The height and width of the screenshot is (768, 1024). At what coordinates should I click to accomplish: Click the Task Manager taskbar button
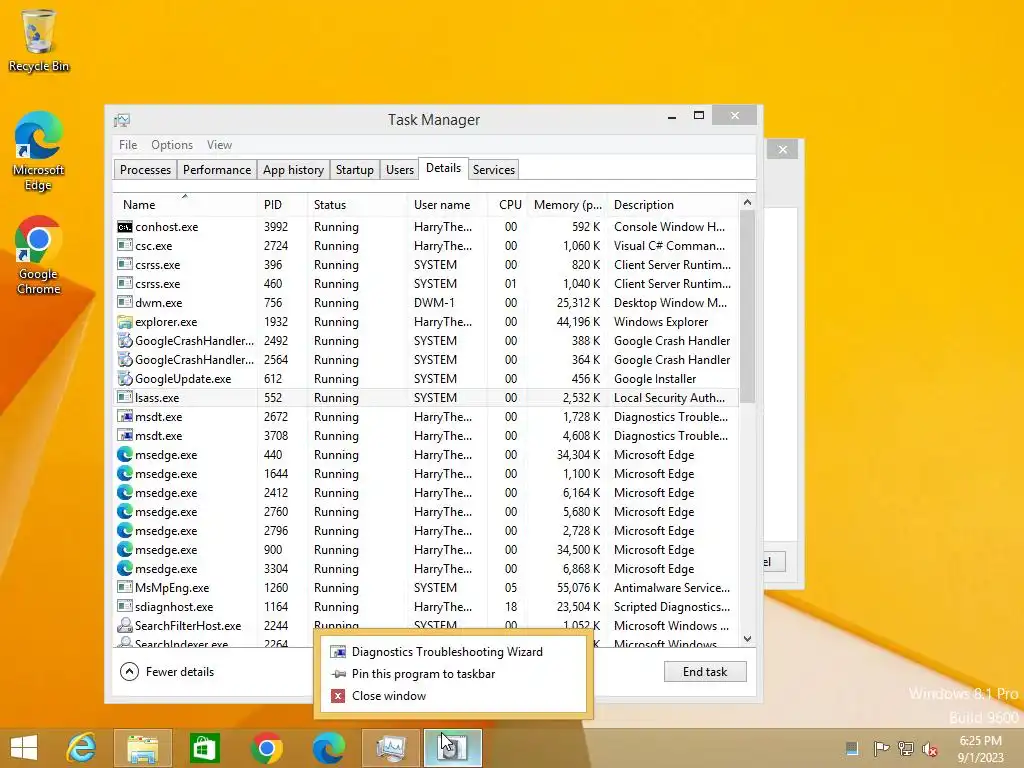[x=391, y=748]
